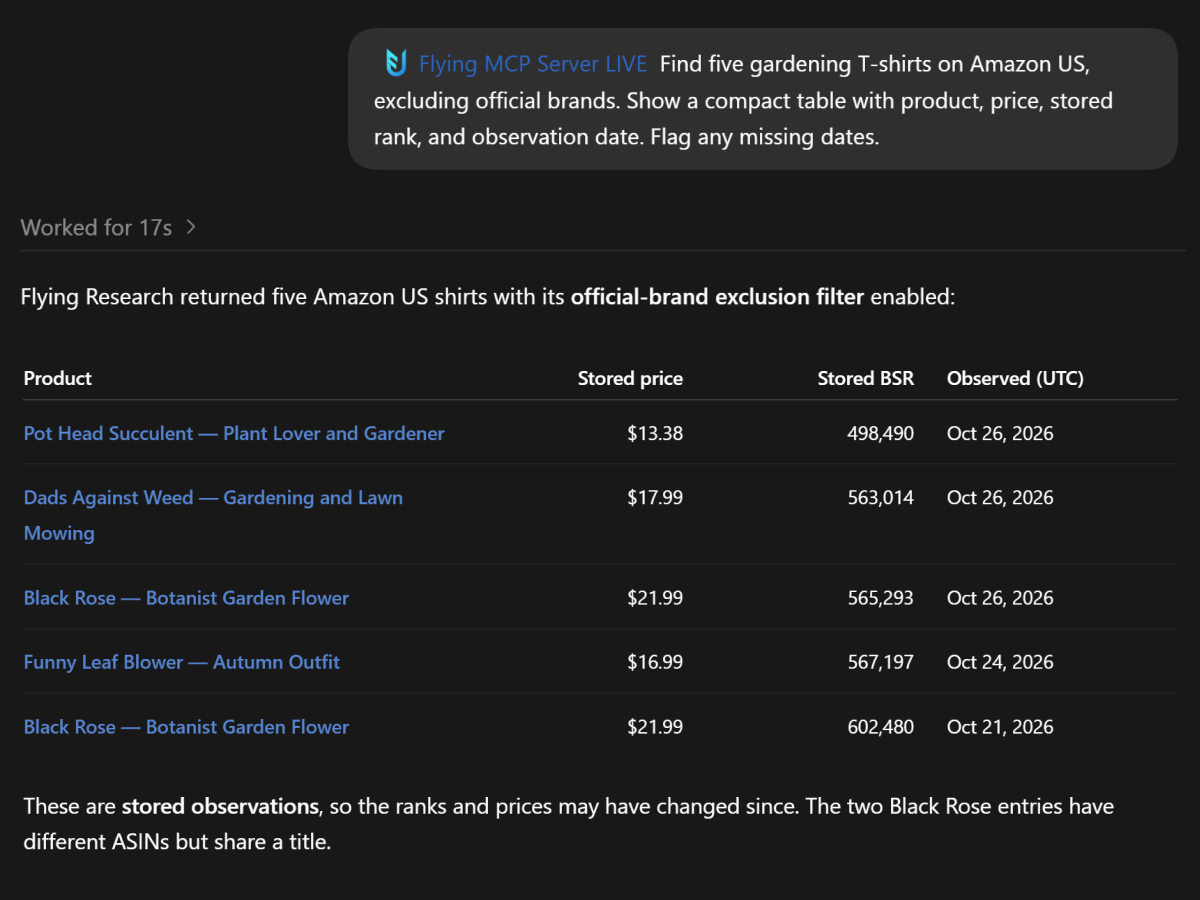Open the Flying MCP Server LIVE link
The image size is (1200, 900).
pos(533,64)
